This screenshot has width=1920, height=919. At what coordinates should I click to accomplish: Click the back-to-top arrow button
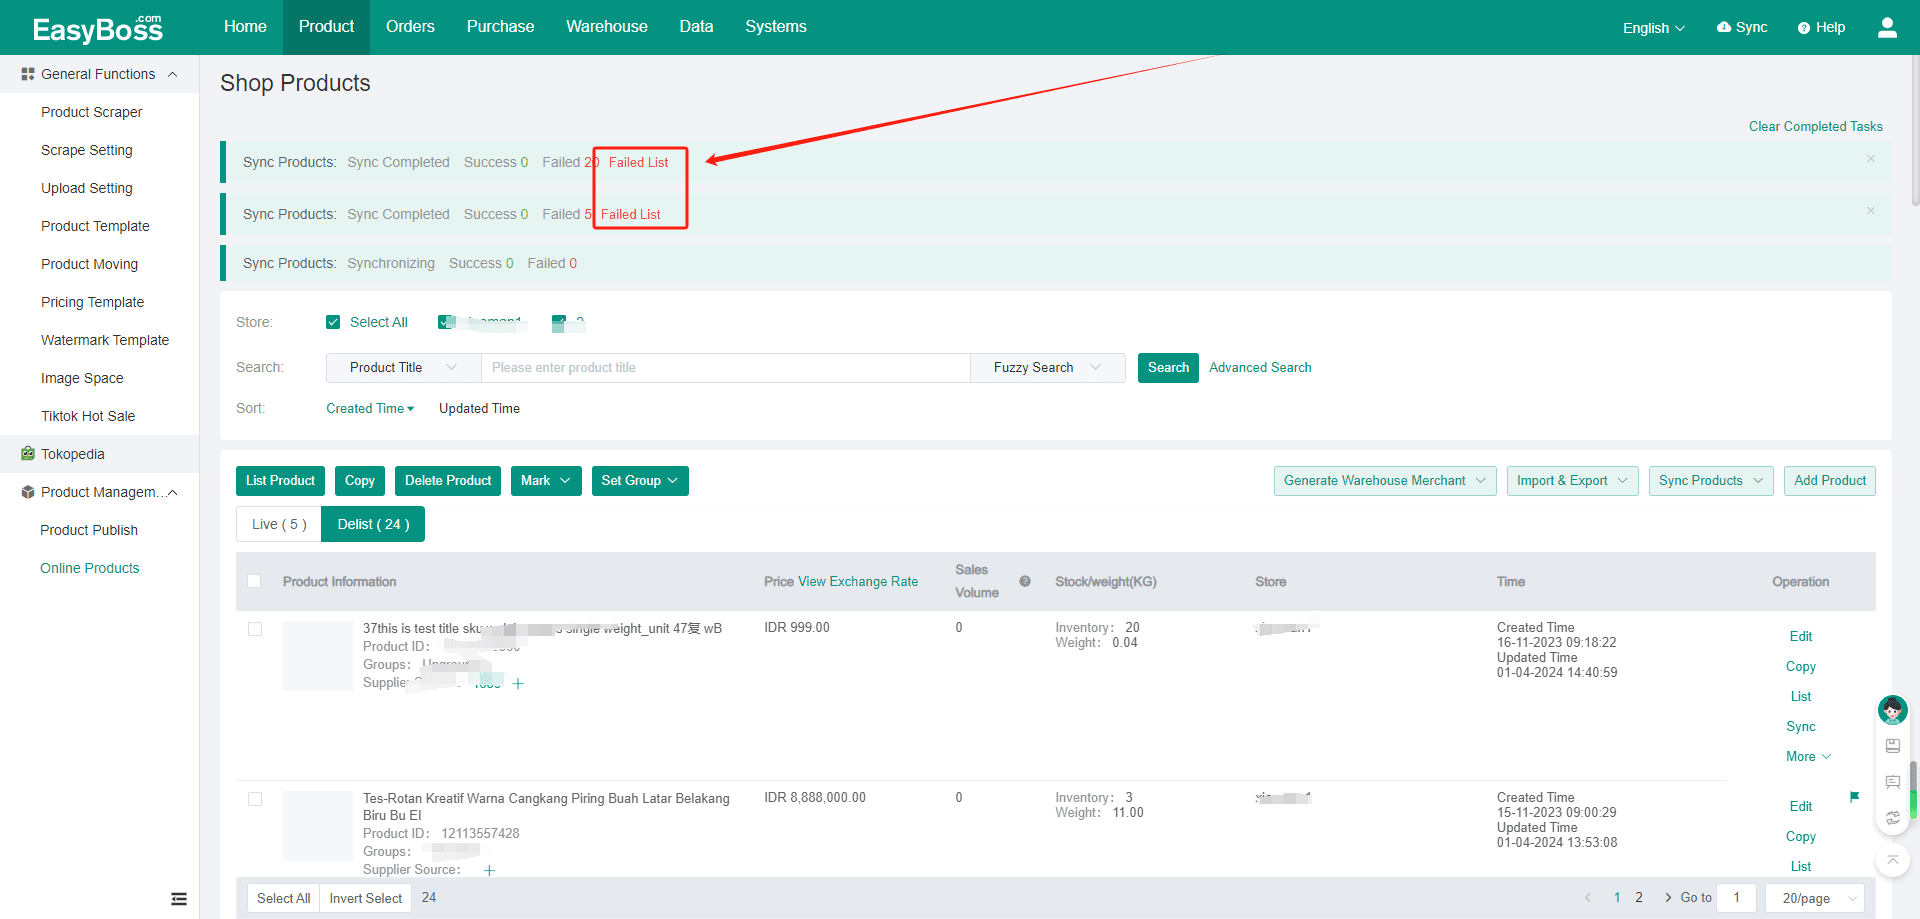[x=1892, y=860]
